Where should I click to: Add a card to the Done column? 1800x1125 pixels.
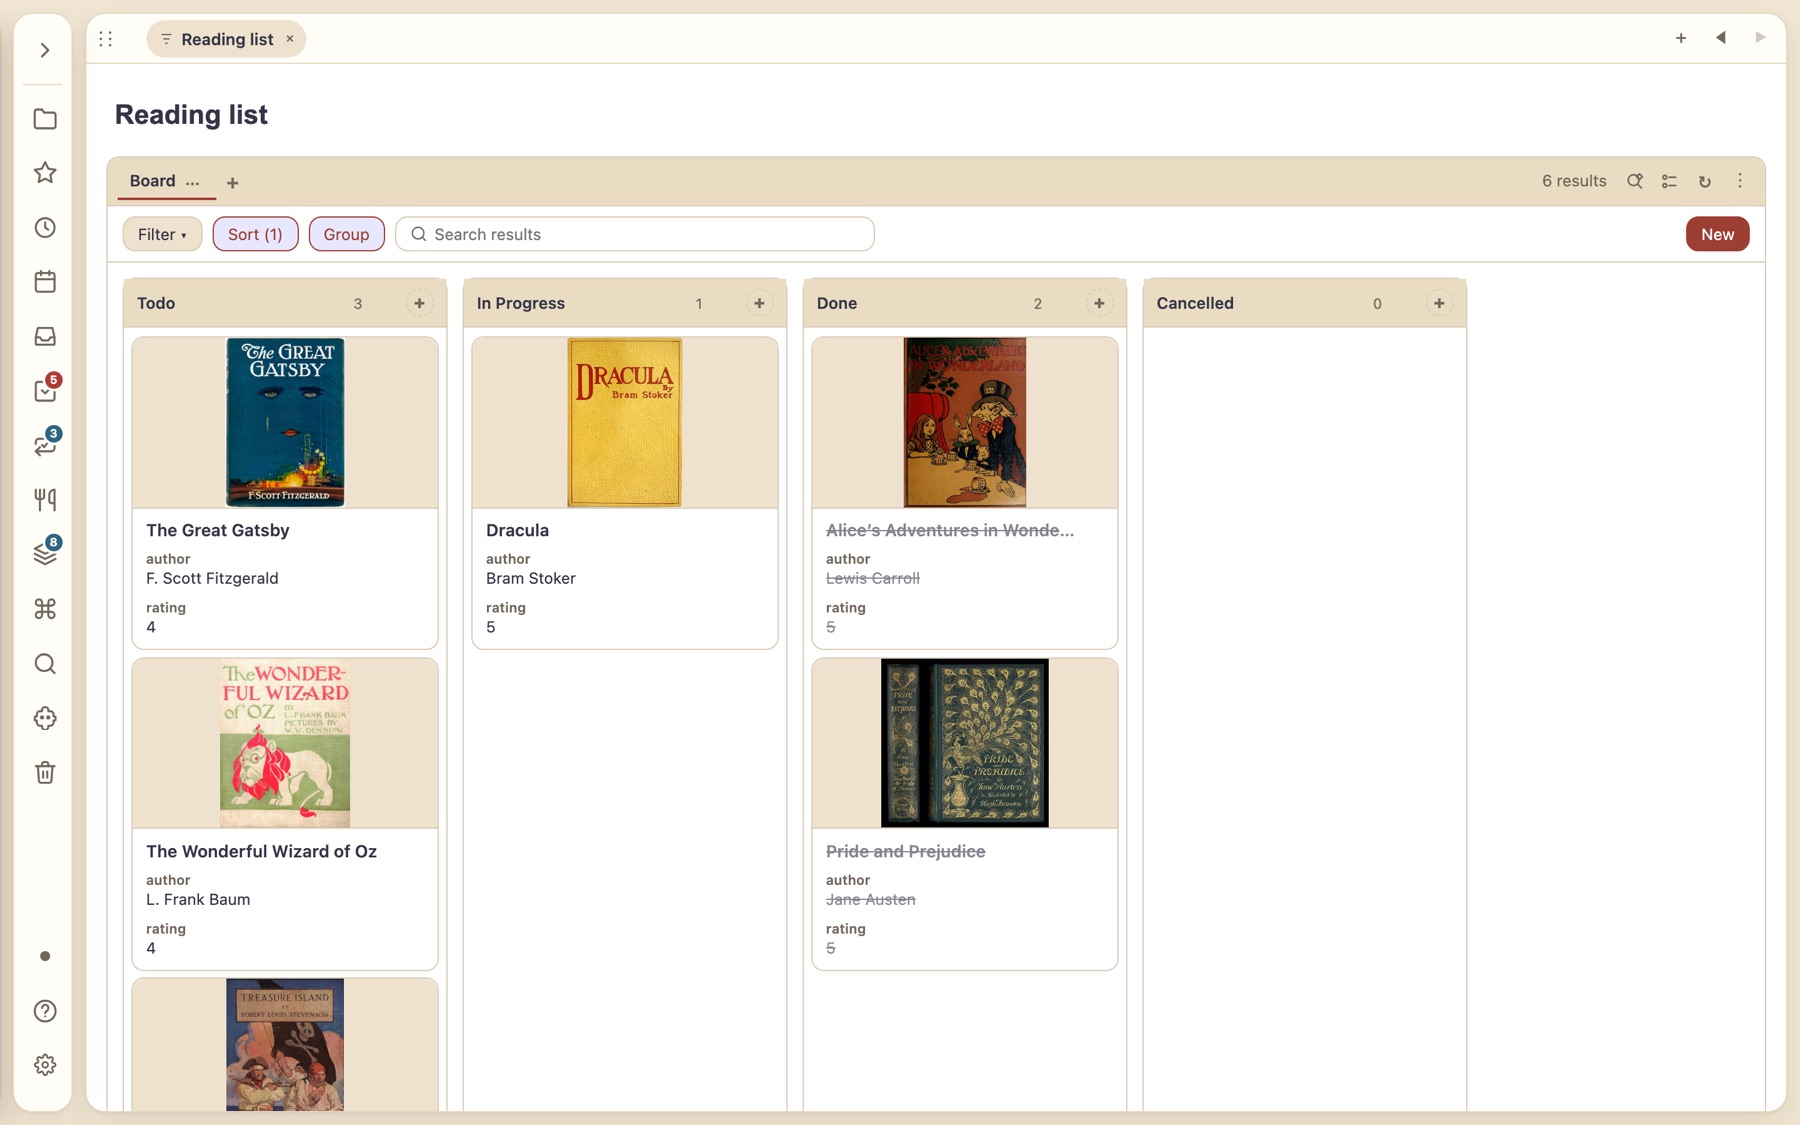click(1099, 303)
